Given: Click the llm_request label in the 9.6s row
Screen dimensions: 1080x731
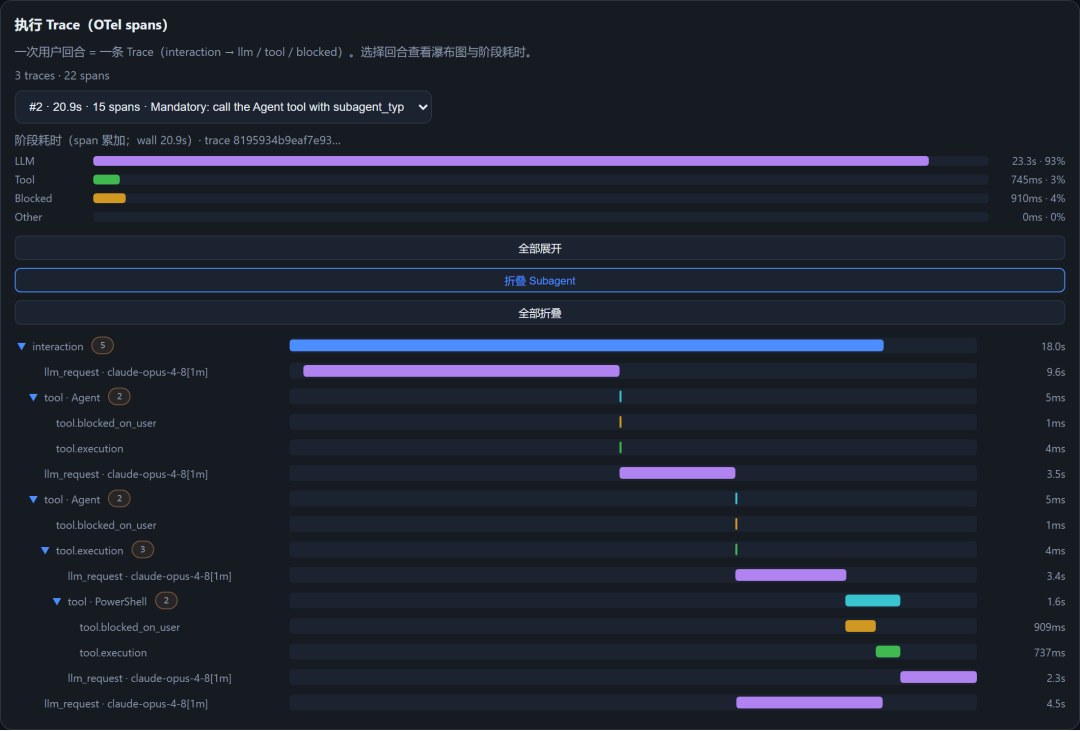Looking at the screenshot, I should pos(126,372).
